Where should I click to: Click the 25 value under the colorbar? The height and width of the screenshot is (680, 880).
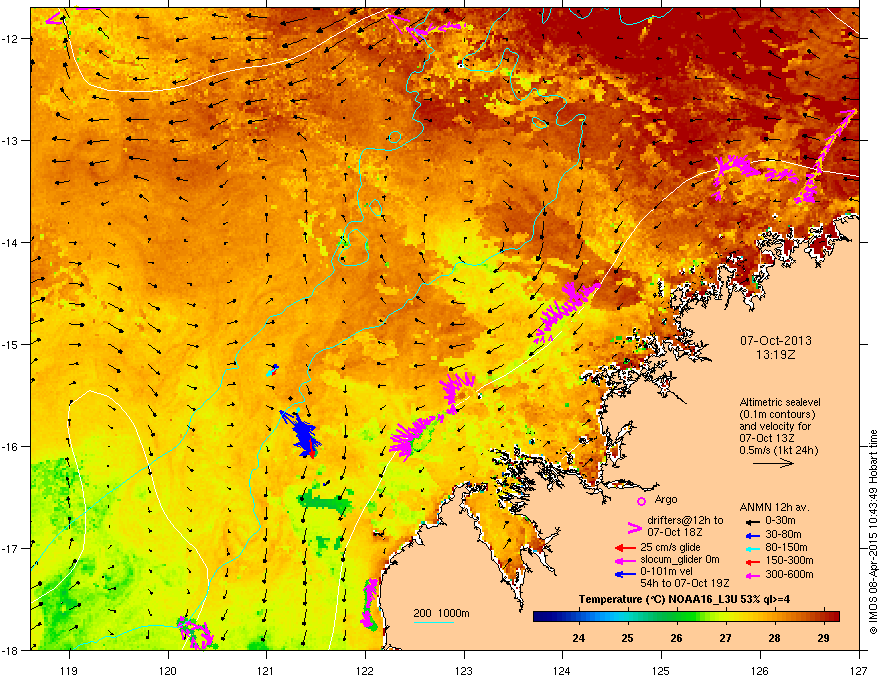point(627,638)
